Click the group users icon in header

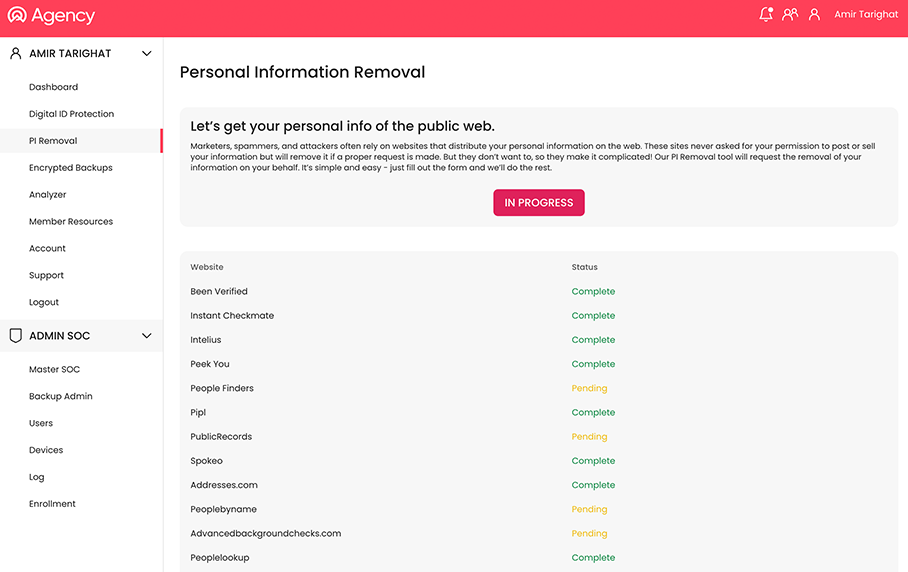click(x=790, y=15)
